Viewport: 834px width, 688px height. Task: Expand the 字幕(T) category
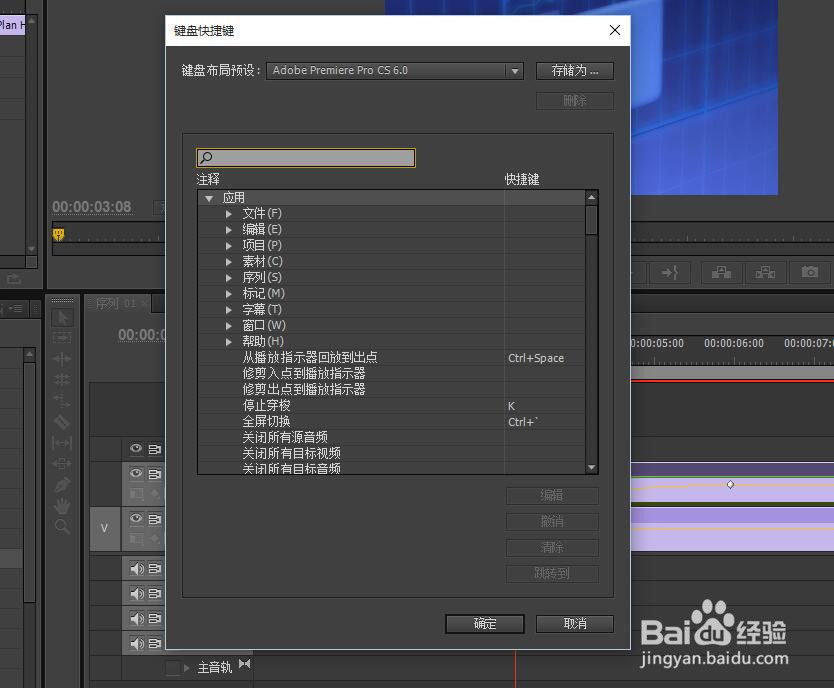229,309
